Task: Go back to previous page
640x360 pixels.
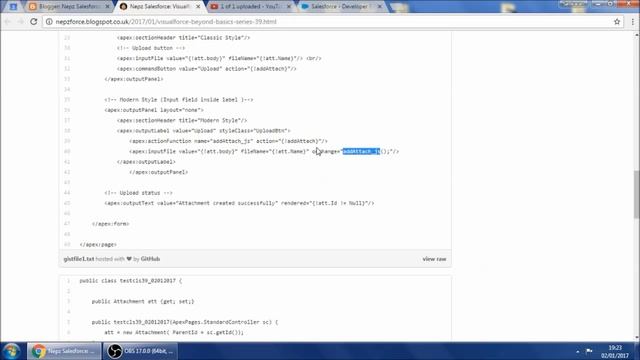Action: 7,22
